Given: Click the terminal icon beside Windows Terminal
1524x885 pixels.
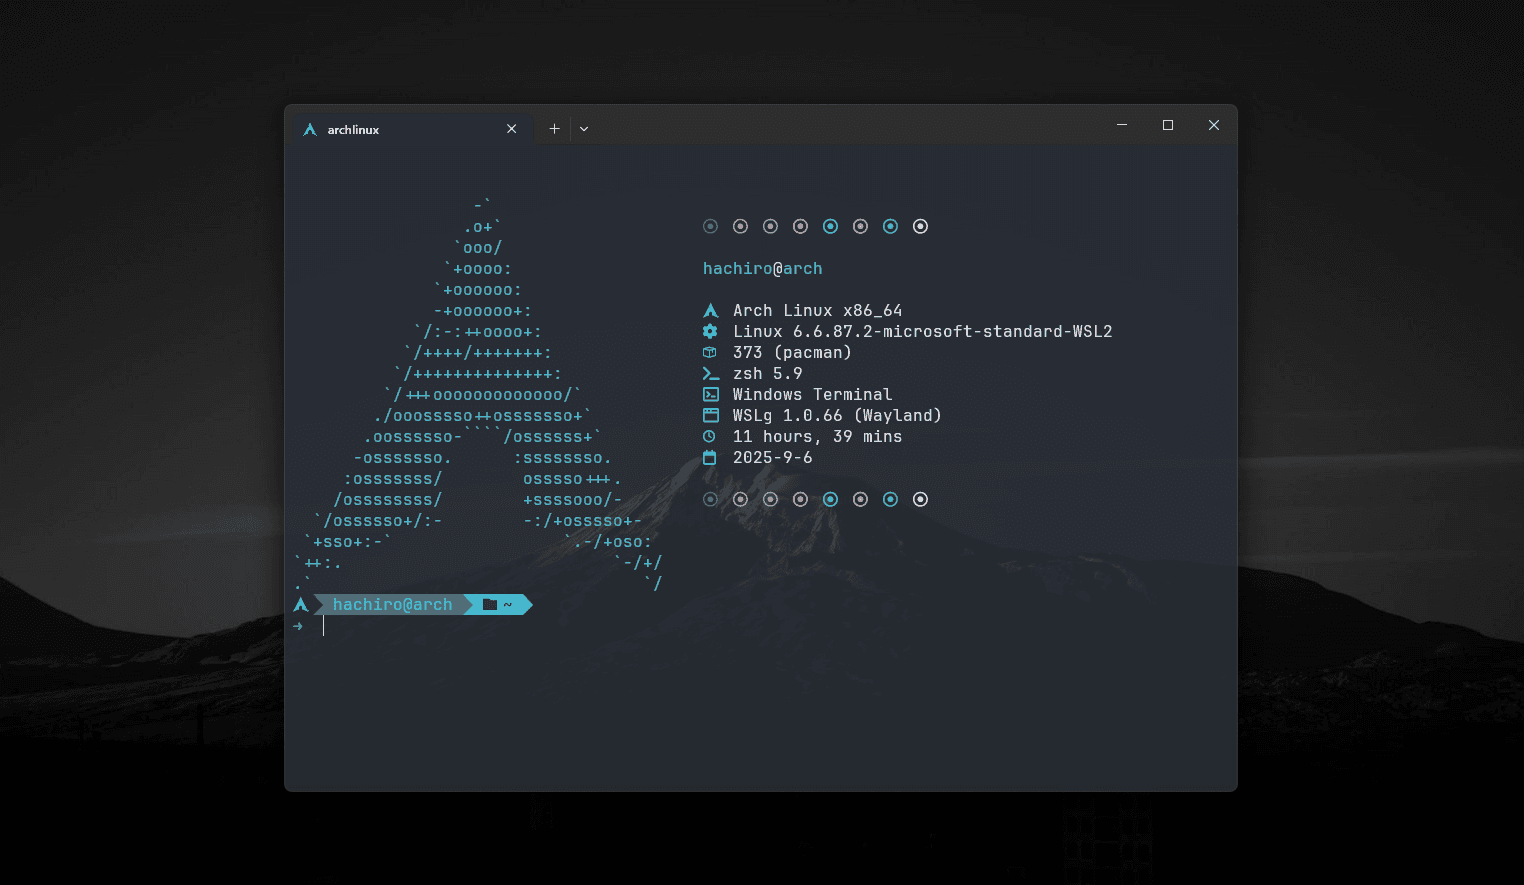Looking at the screenshot, I should click(x=710, y=394).
